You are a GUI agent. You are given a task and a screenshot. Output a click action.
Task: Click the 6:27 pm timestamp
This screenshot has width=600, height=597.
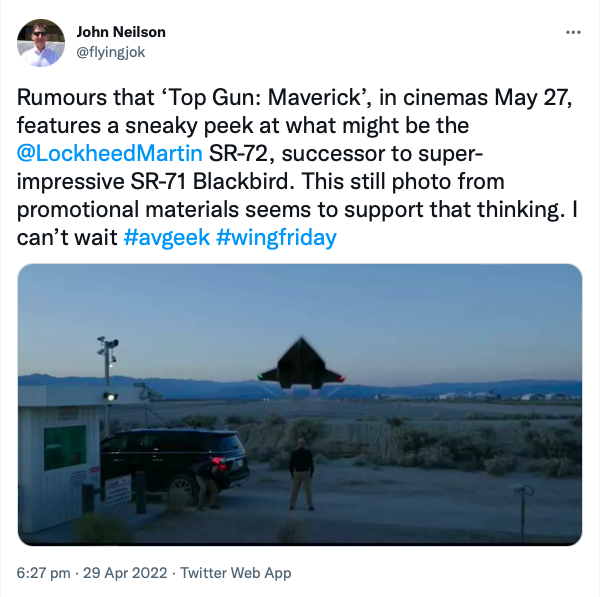43,574
